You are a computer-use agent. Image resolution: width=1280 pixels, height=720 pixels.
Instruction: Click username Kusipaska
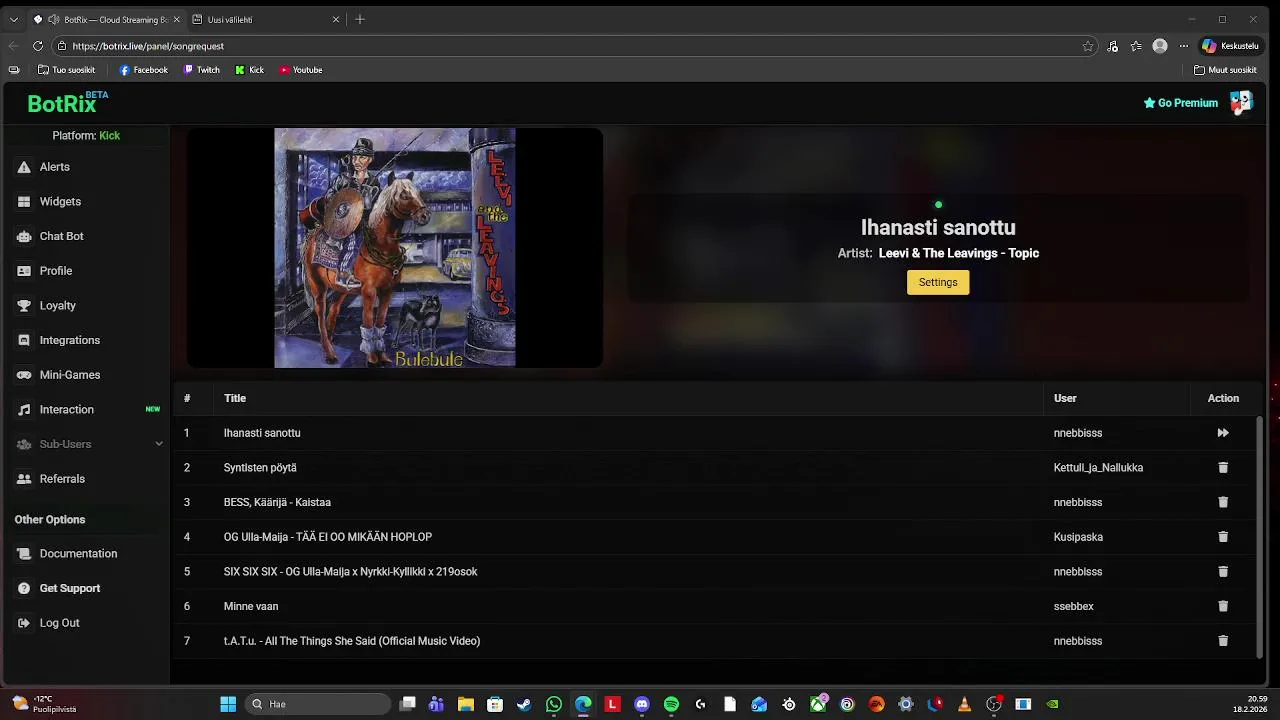click(1078, 537)
